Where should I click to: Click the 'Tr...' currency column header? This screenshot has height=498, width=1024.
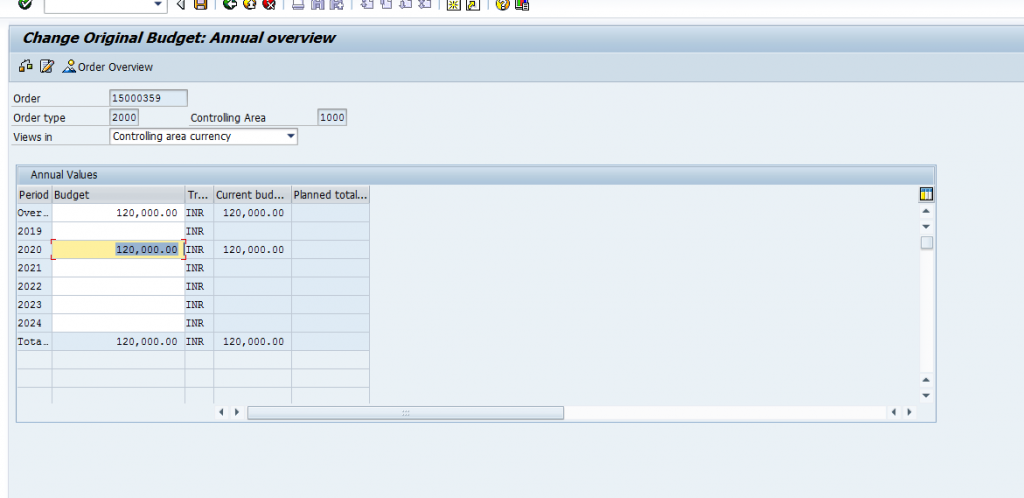[199, 195]
